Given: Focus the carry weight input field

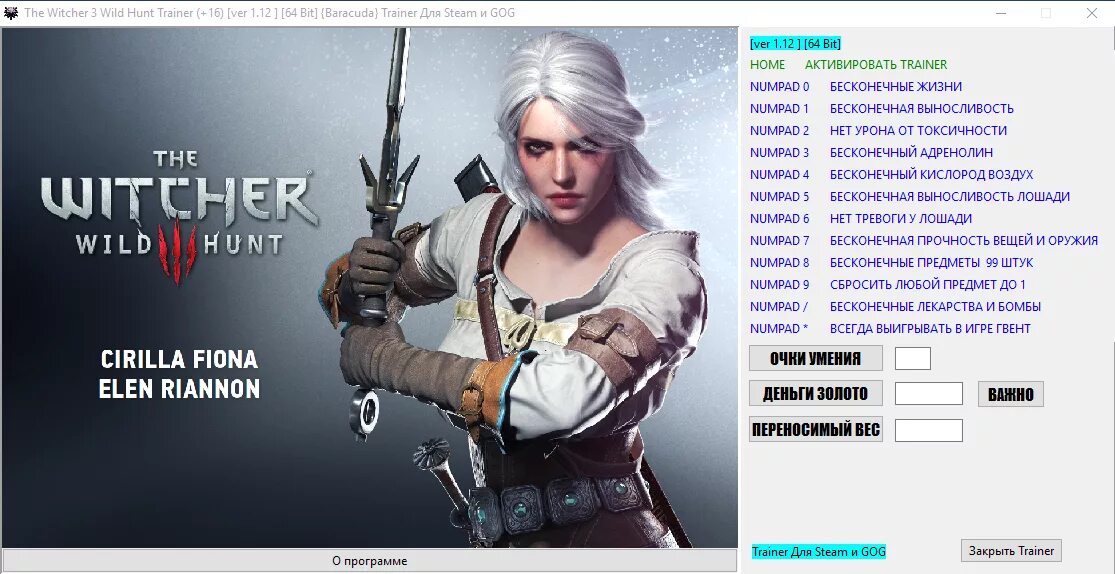Looking at the screenshot, I should click(x=929, y=430).
